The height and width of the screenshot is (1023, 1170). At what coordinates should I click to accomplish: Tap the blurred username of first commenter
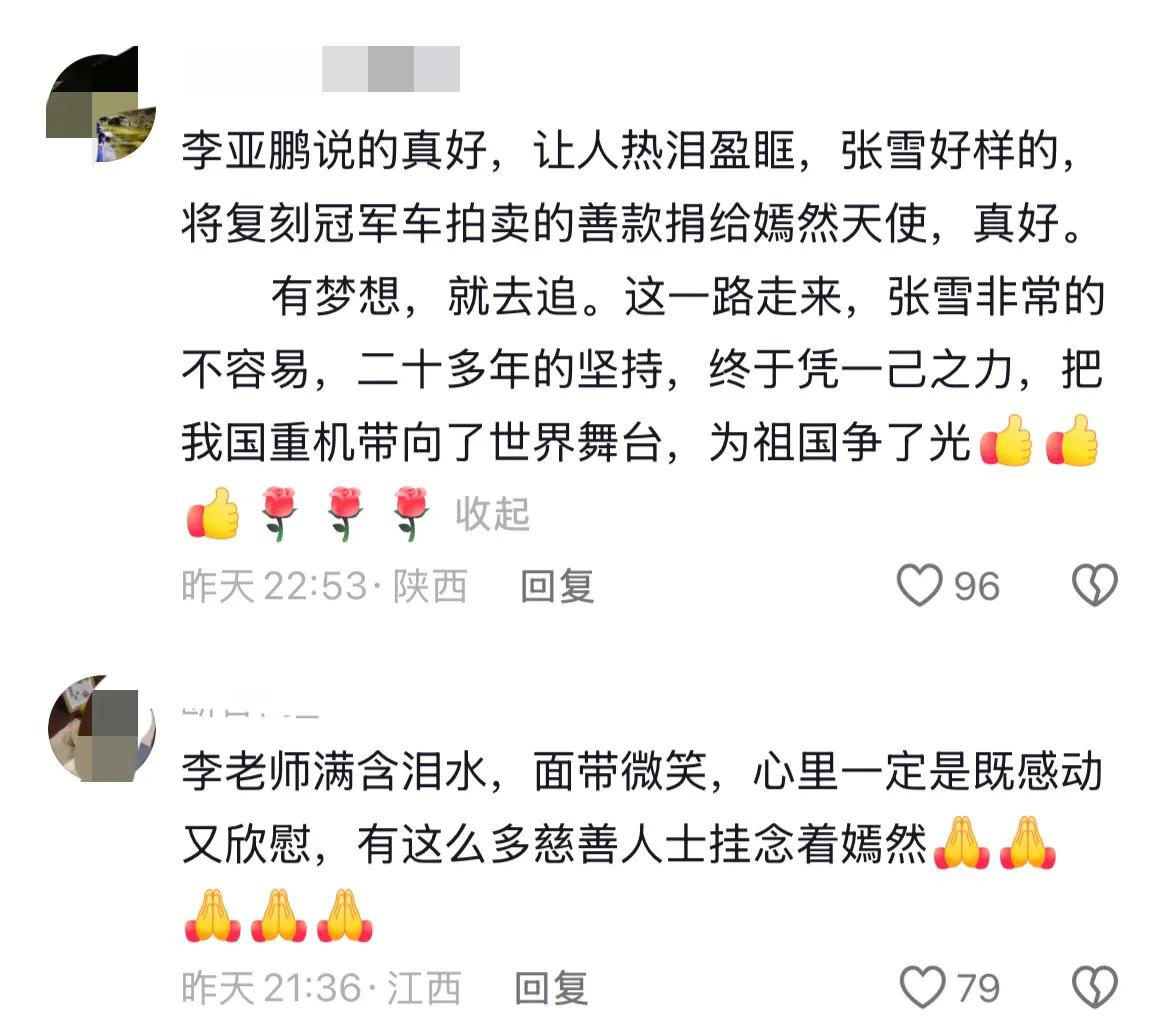click(322, 69)
